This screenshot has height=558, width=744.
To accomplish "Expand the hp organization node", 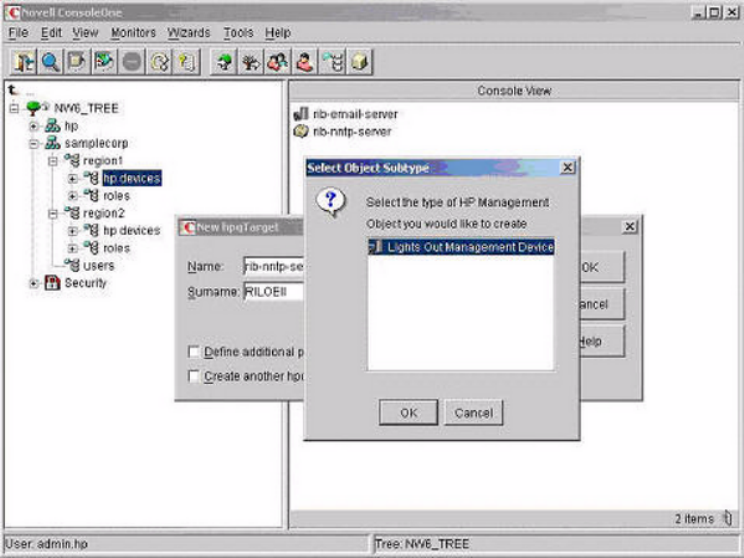I will pyautogui.click(x=34, y=126).
